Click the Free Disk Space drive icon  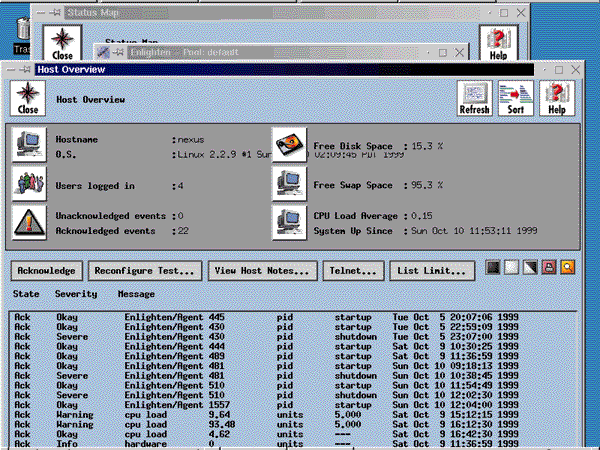(x=289, y=145)
